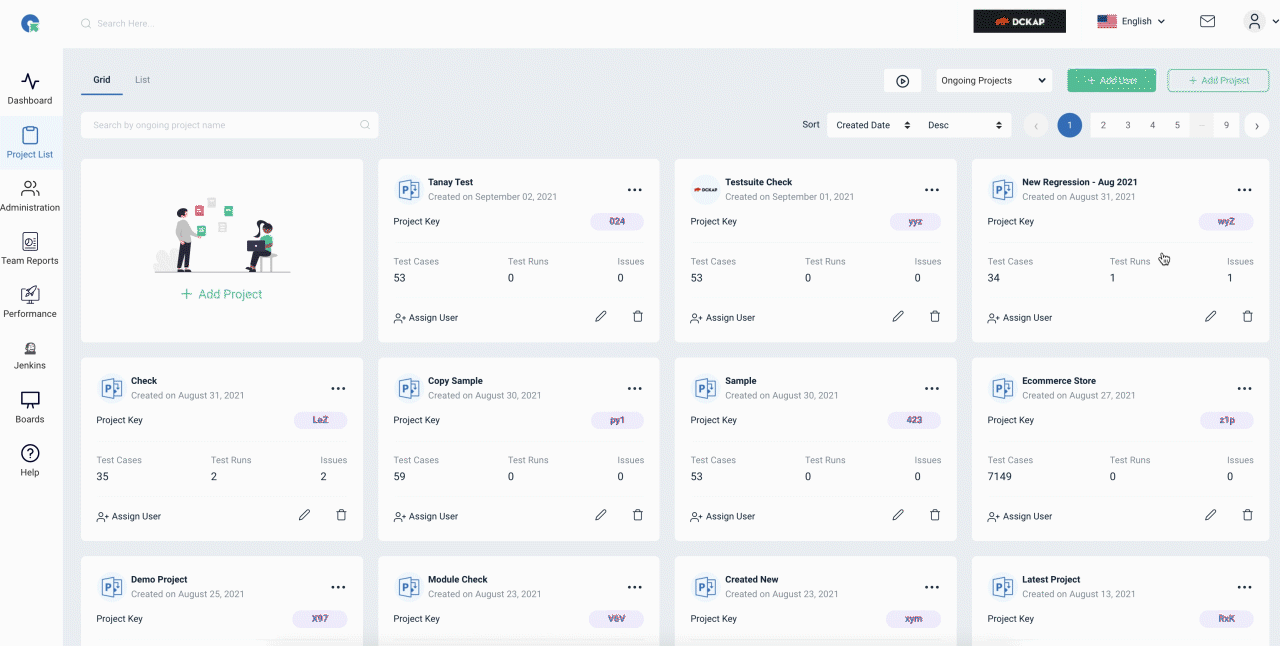Screen dimensions: 1280x646
Task: Open three-dots menu on Ecommerce Store
Action: point(1244,388)
